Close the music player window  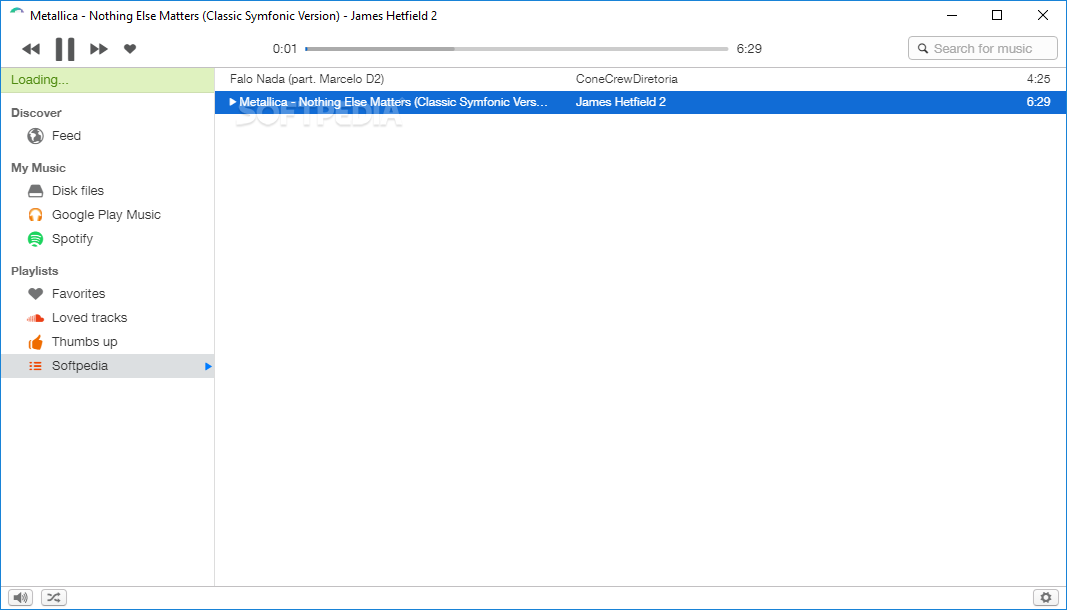(1043, 15)
